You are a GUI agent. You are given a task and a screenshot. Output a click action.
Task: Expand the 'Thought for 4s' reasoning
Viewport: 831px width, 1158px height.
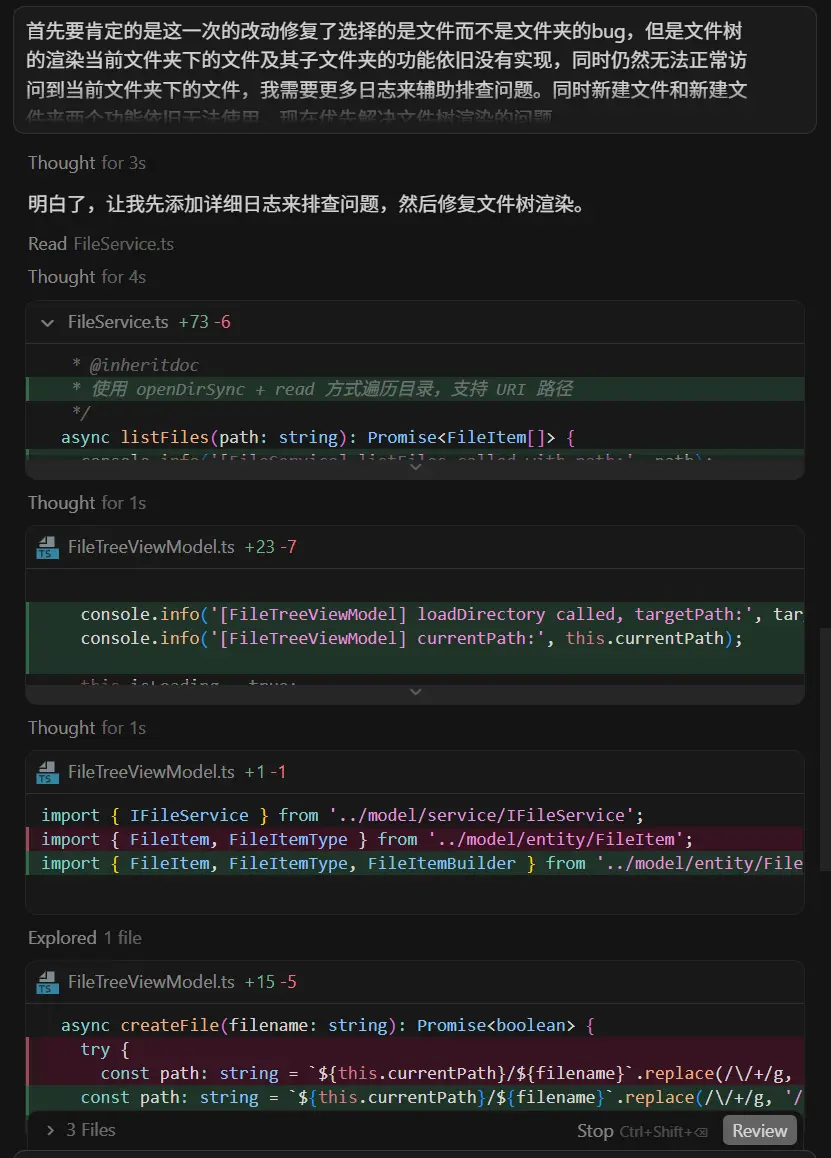[87, 277]
